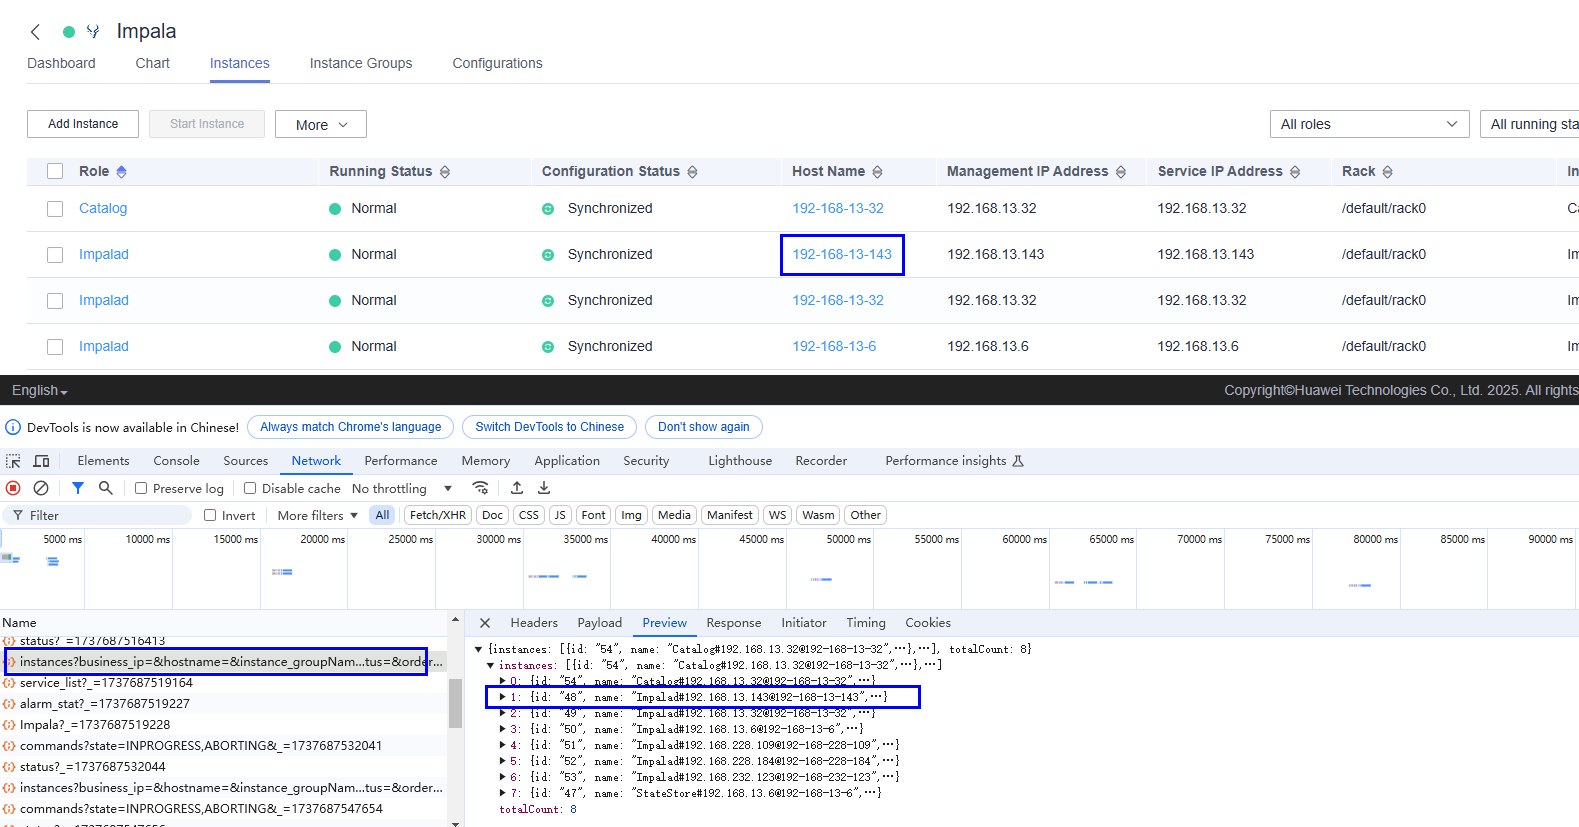Sort table by Role column icon

coord(121,172)
